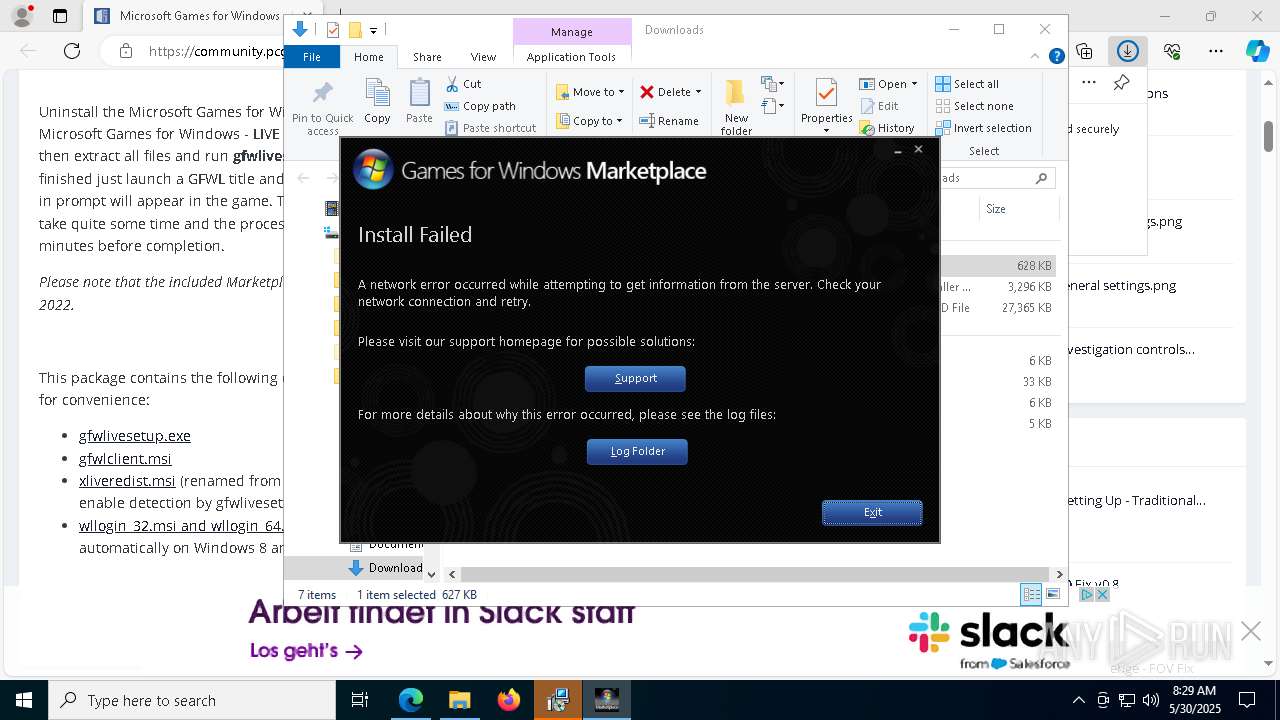Open Firefox from the taskbar

(508, 700)
